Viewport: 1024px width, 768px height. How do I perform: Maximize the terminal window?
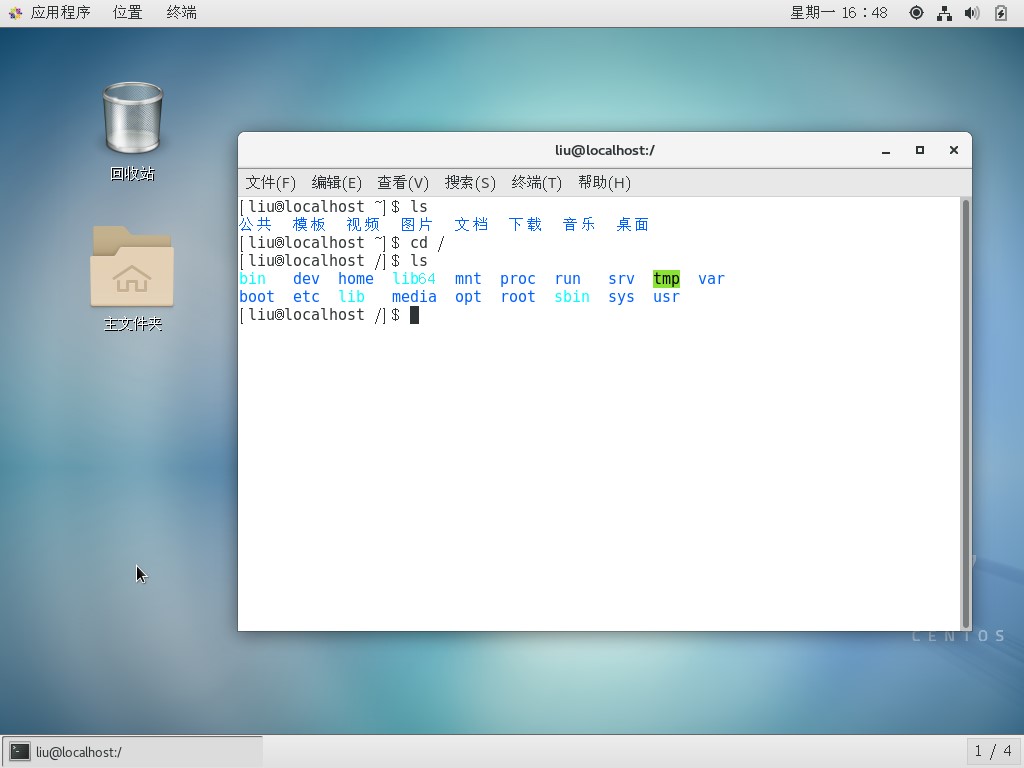919,150
